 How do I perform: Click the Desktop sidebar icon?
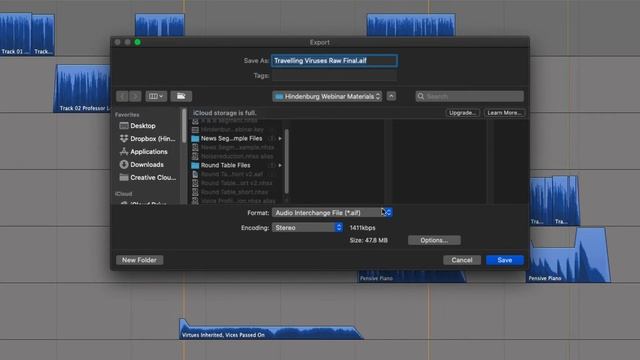pyautogui.click(x=124, y=126)
